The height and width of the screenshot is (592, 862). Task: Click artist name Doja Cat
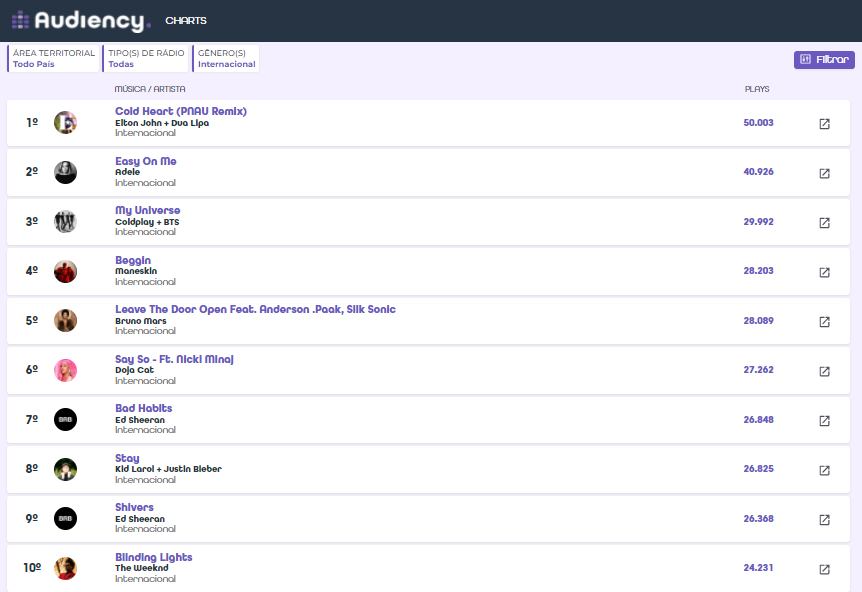coord(134,370)
